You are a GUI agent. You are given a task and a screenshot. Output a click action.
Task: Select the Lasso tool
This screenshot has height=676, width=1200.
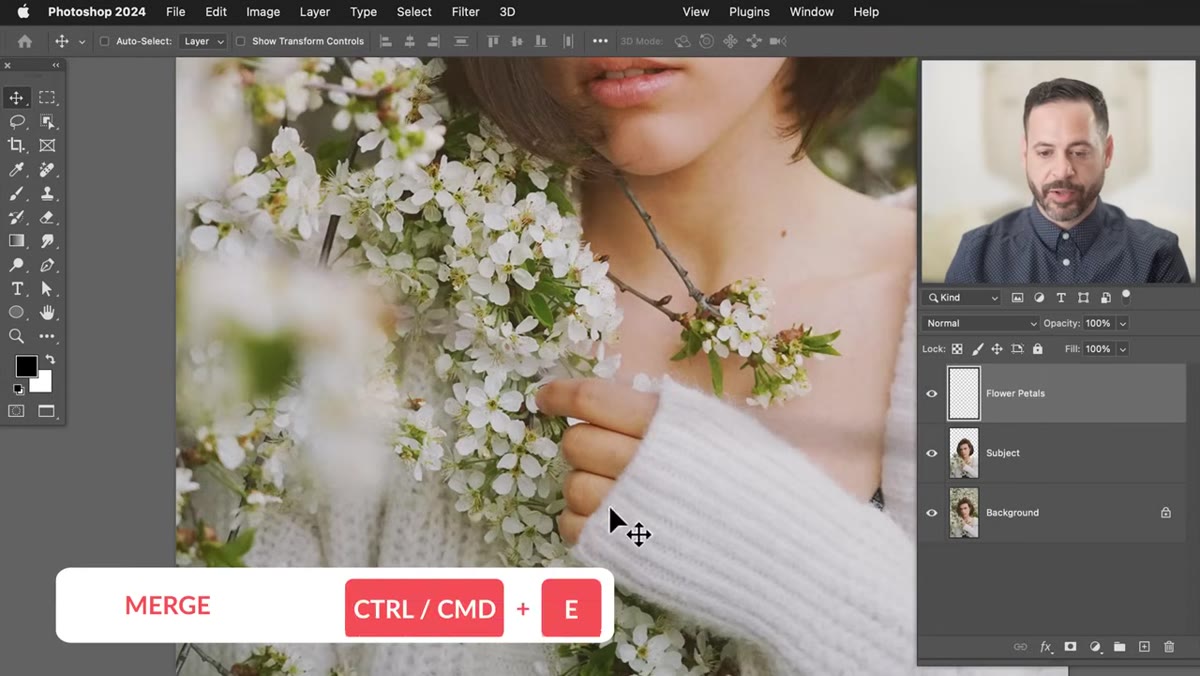tap(16, 121)
